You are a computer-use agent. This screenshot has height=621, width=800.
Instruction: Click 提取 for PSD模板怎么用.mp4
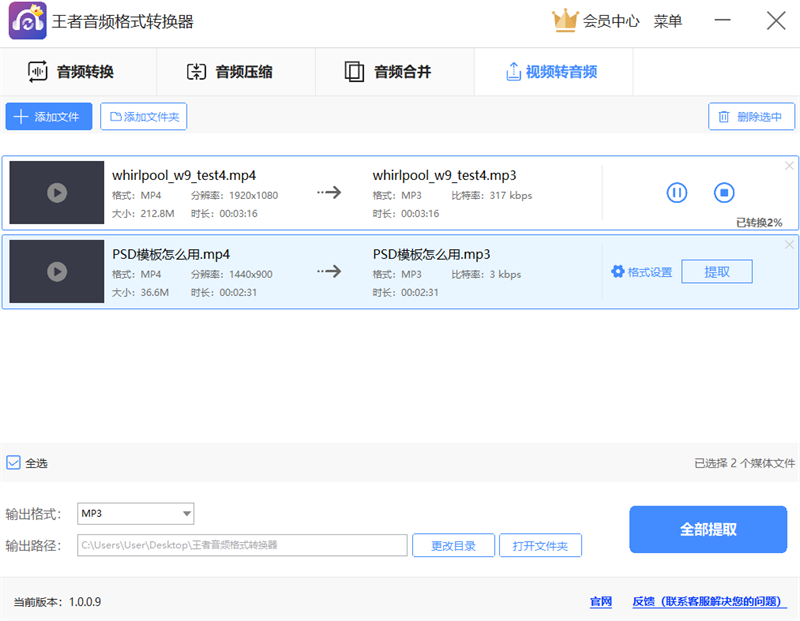click(x=717, y=271)
